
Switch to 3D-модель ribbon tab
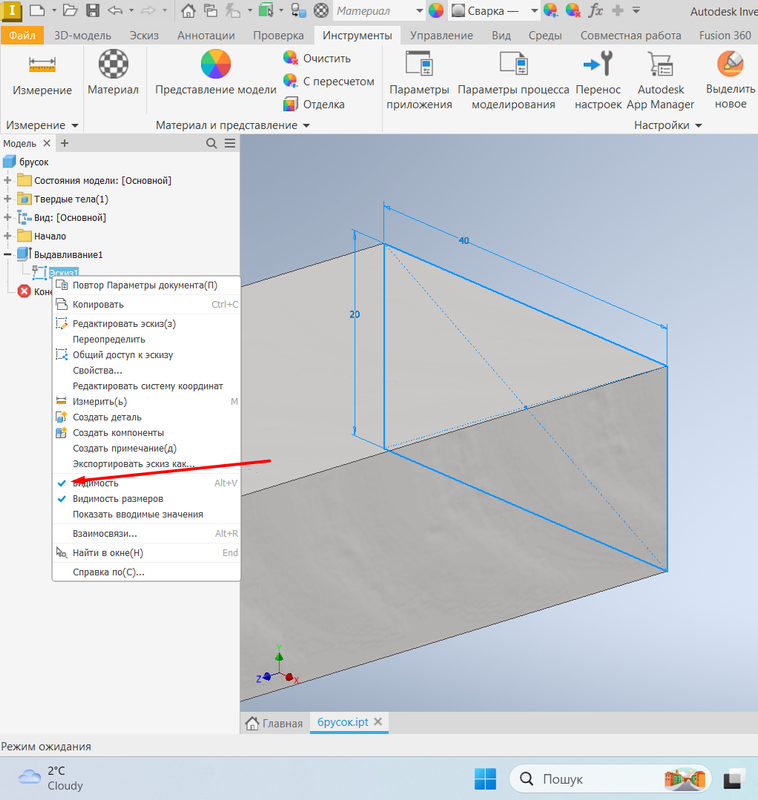point(83,35)
